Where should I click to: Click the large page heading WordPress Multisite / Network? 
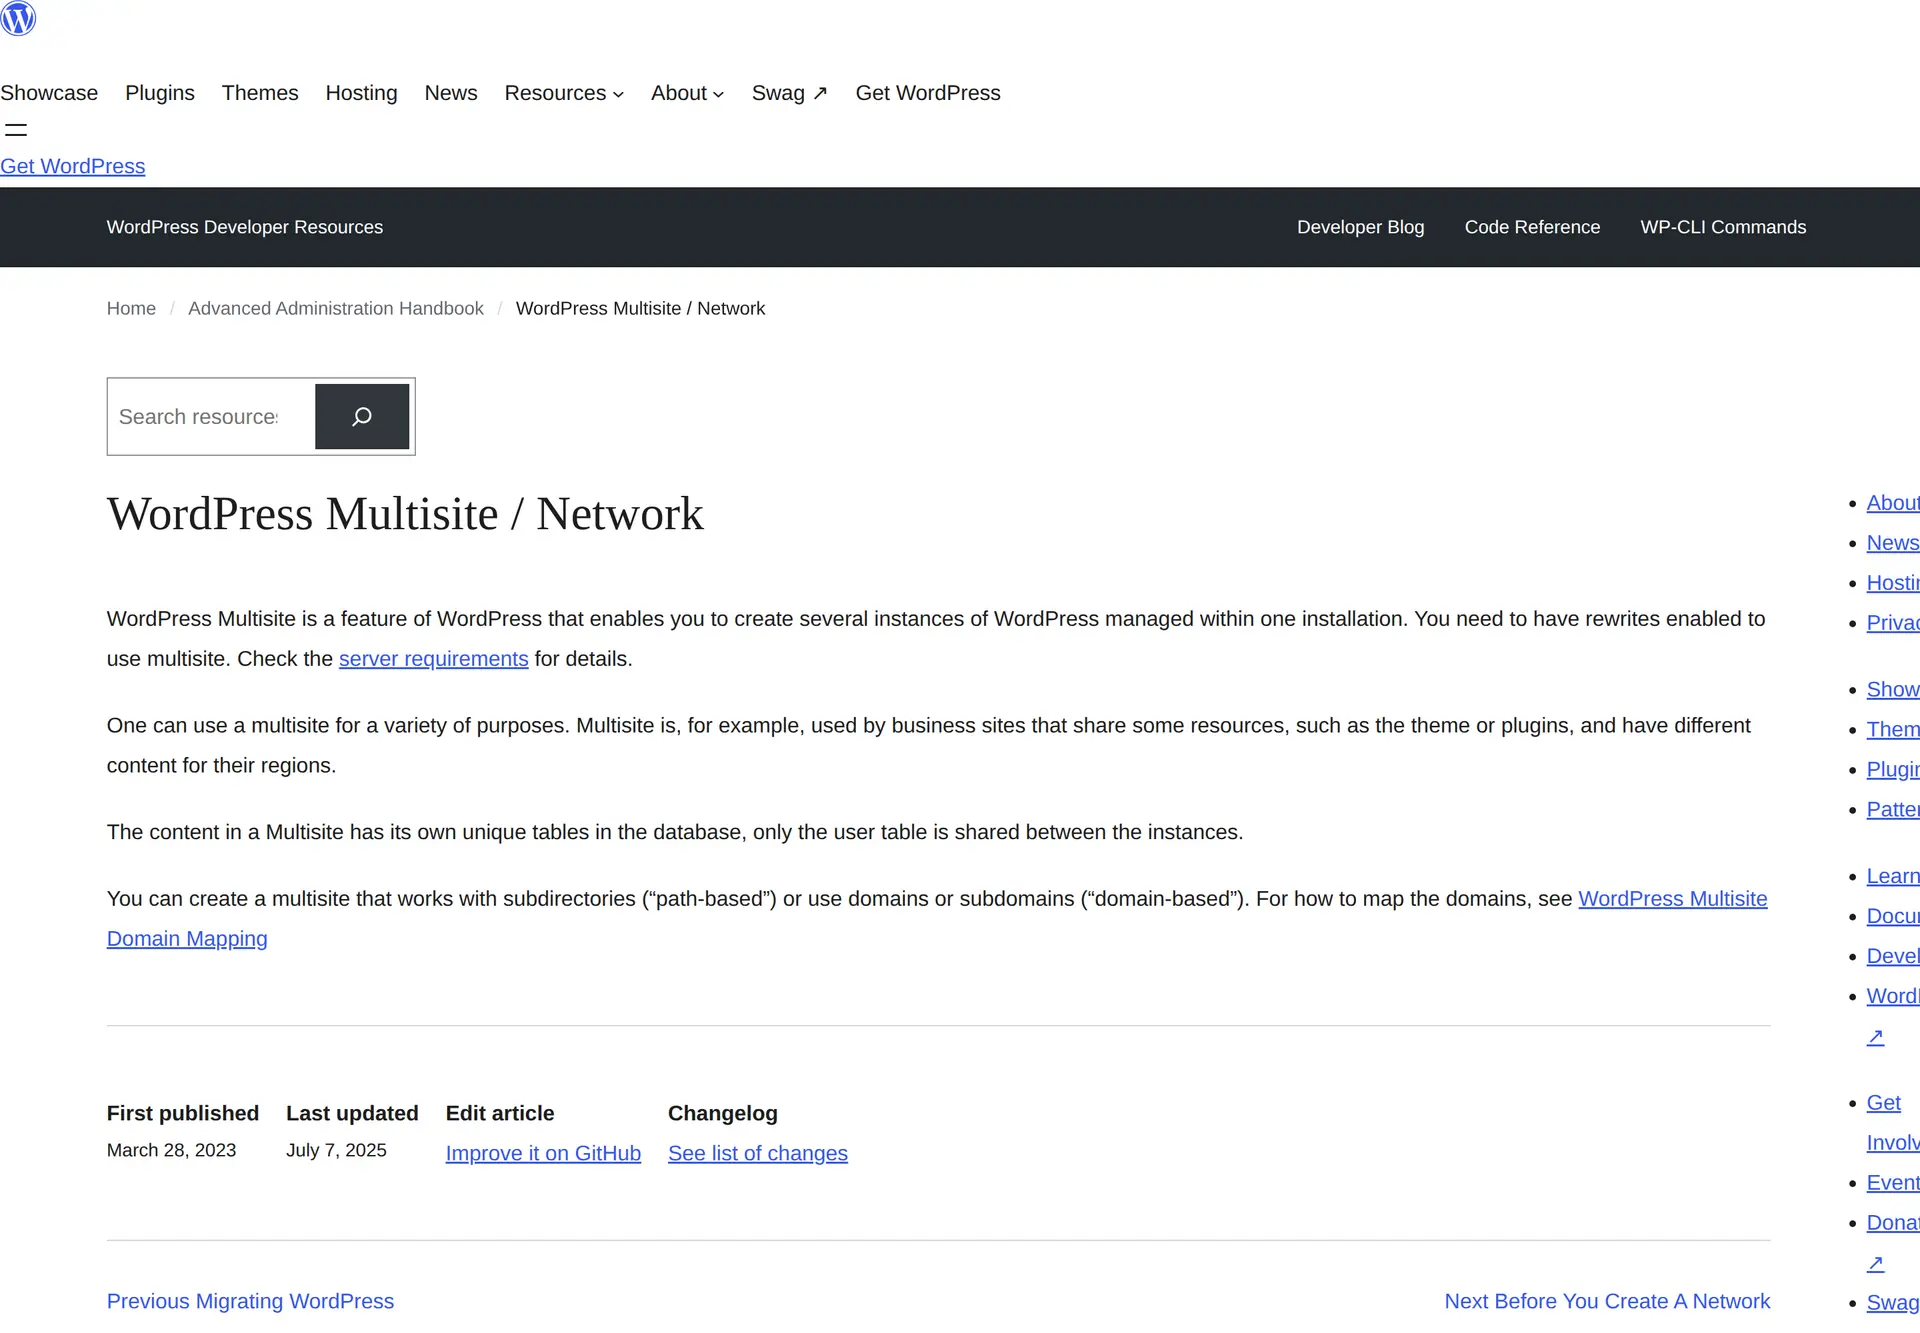coord(405,514)
